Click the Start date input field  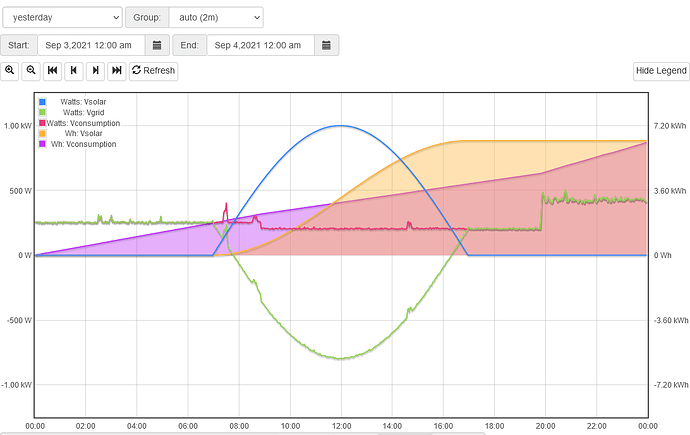91,45
